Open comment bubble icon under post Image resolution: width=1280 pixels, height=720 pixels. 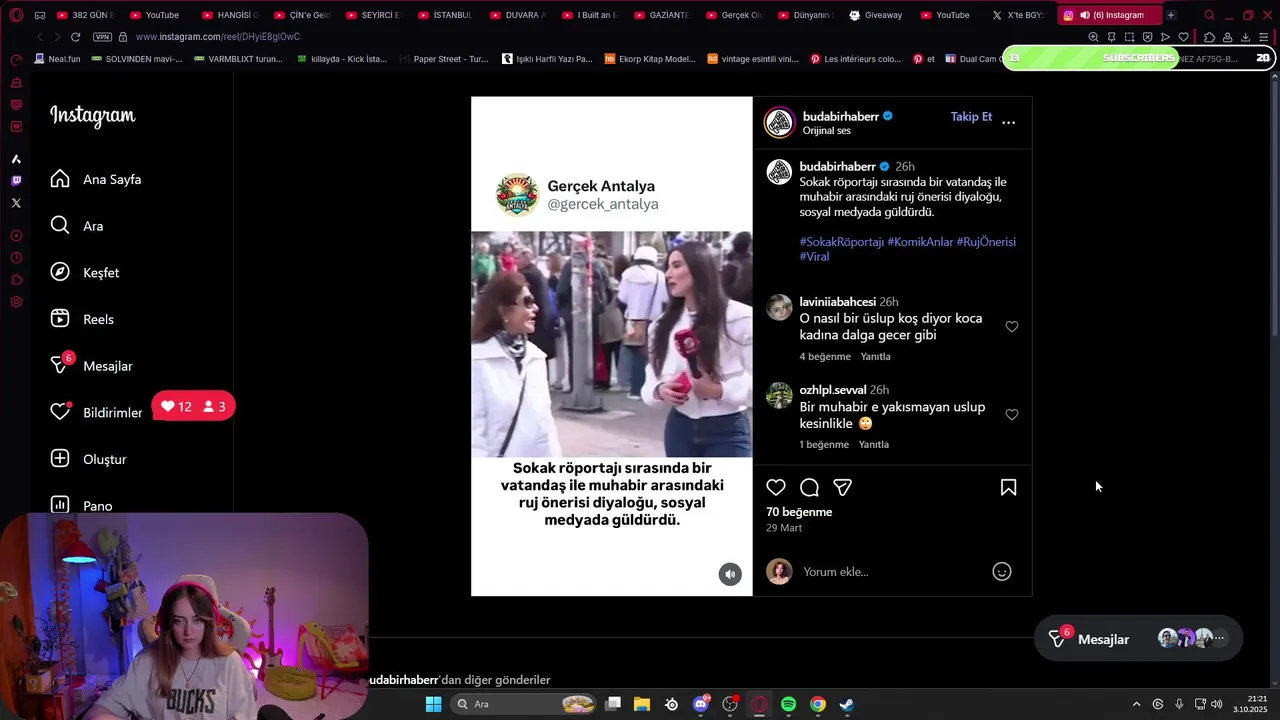click(810, 487)
